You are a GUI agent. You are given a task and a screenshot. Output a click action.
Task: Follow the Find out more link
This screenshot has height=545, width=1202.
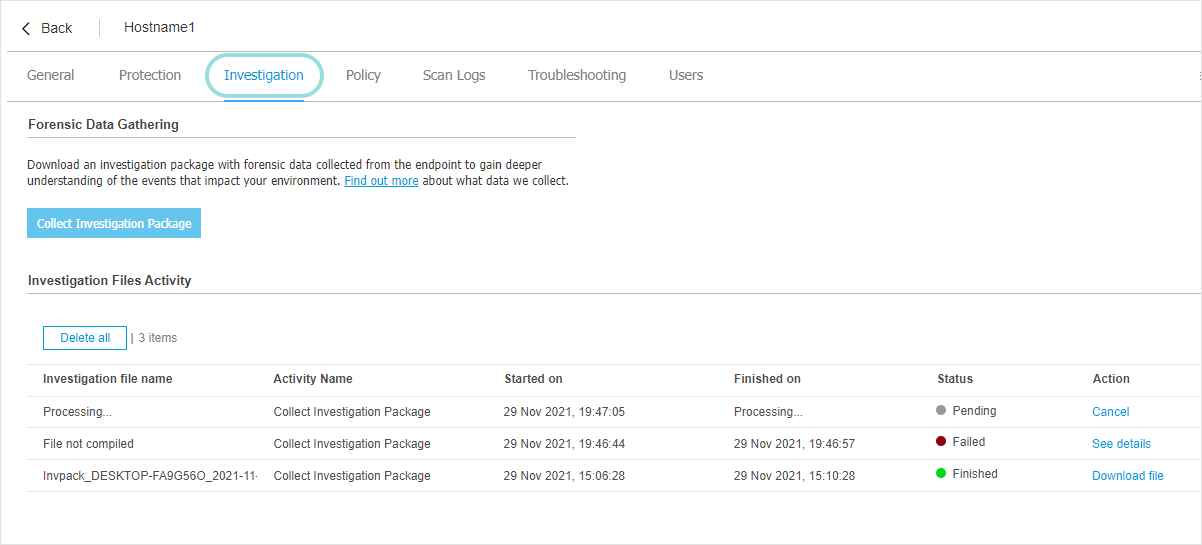coord(381,181)
